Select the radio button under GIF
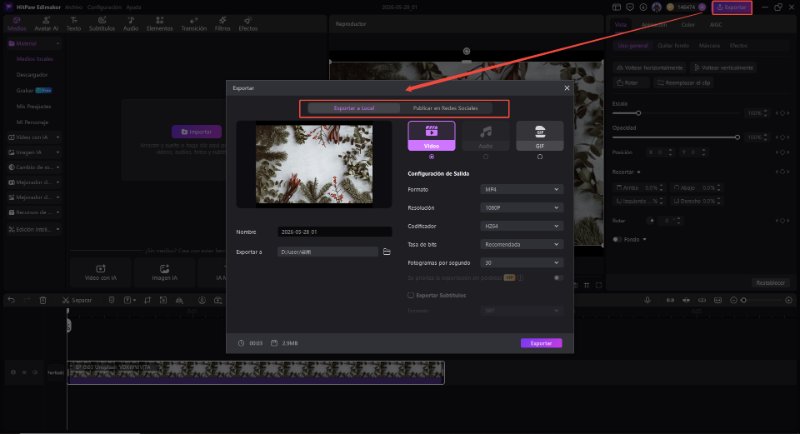The width and height of the screenshot is (800, 434). 540,157
